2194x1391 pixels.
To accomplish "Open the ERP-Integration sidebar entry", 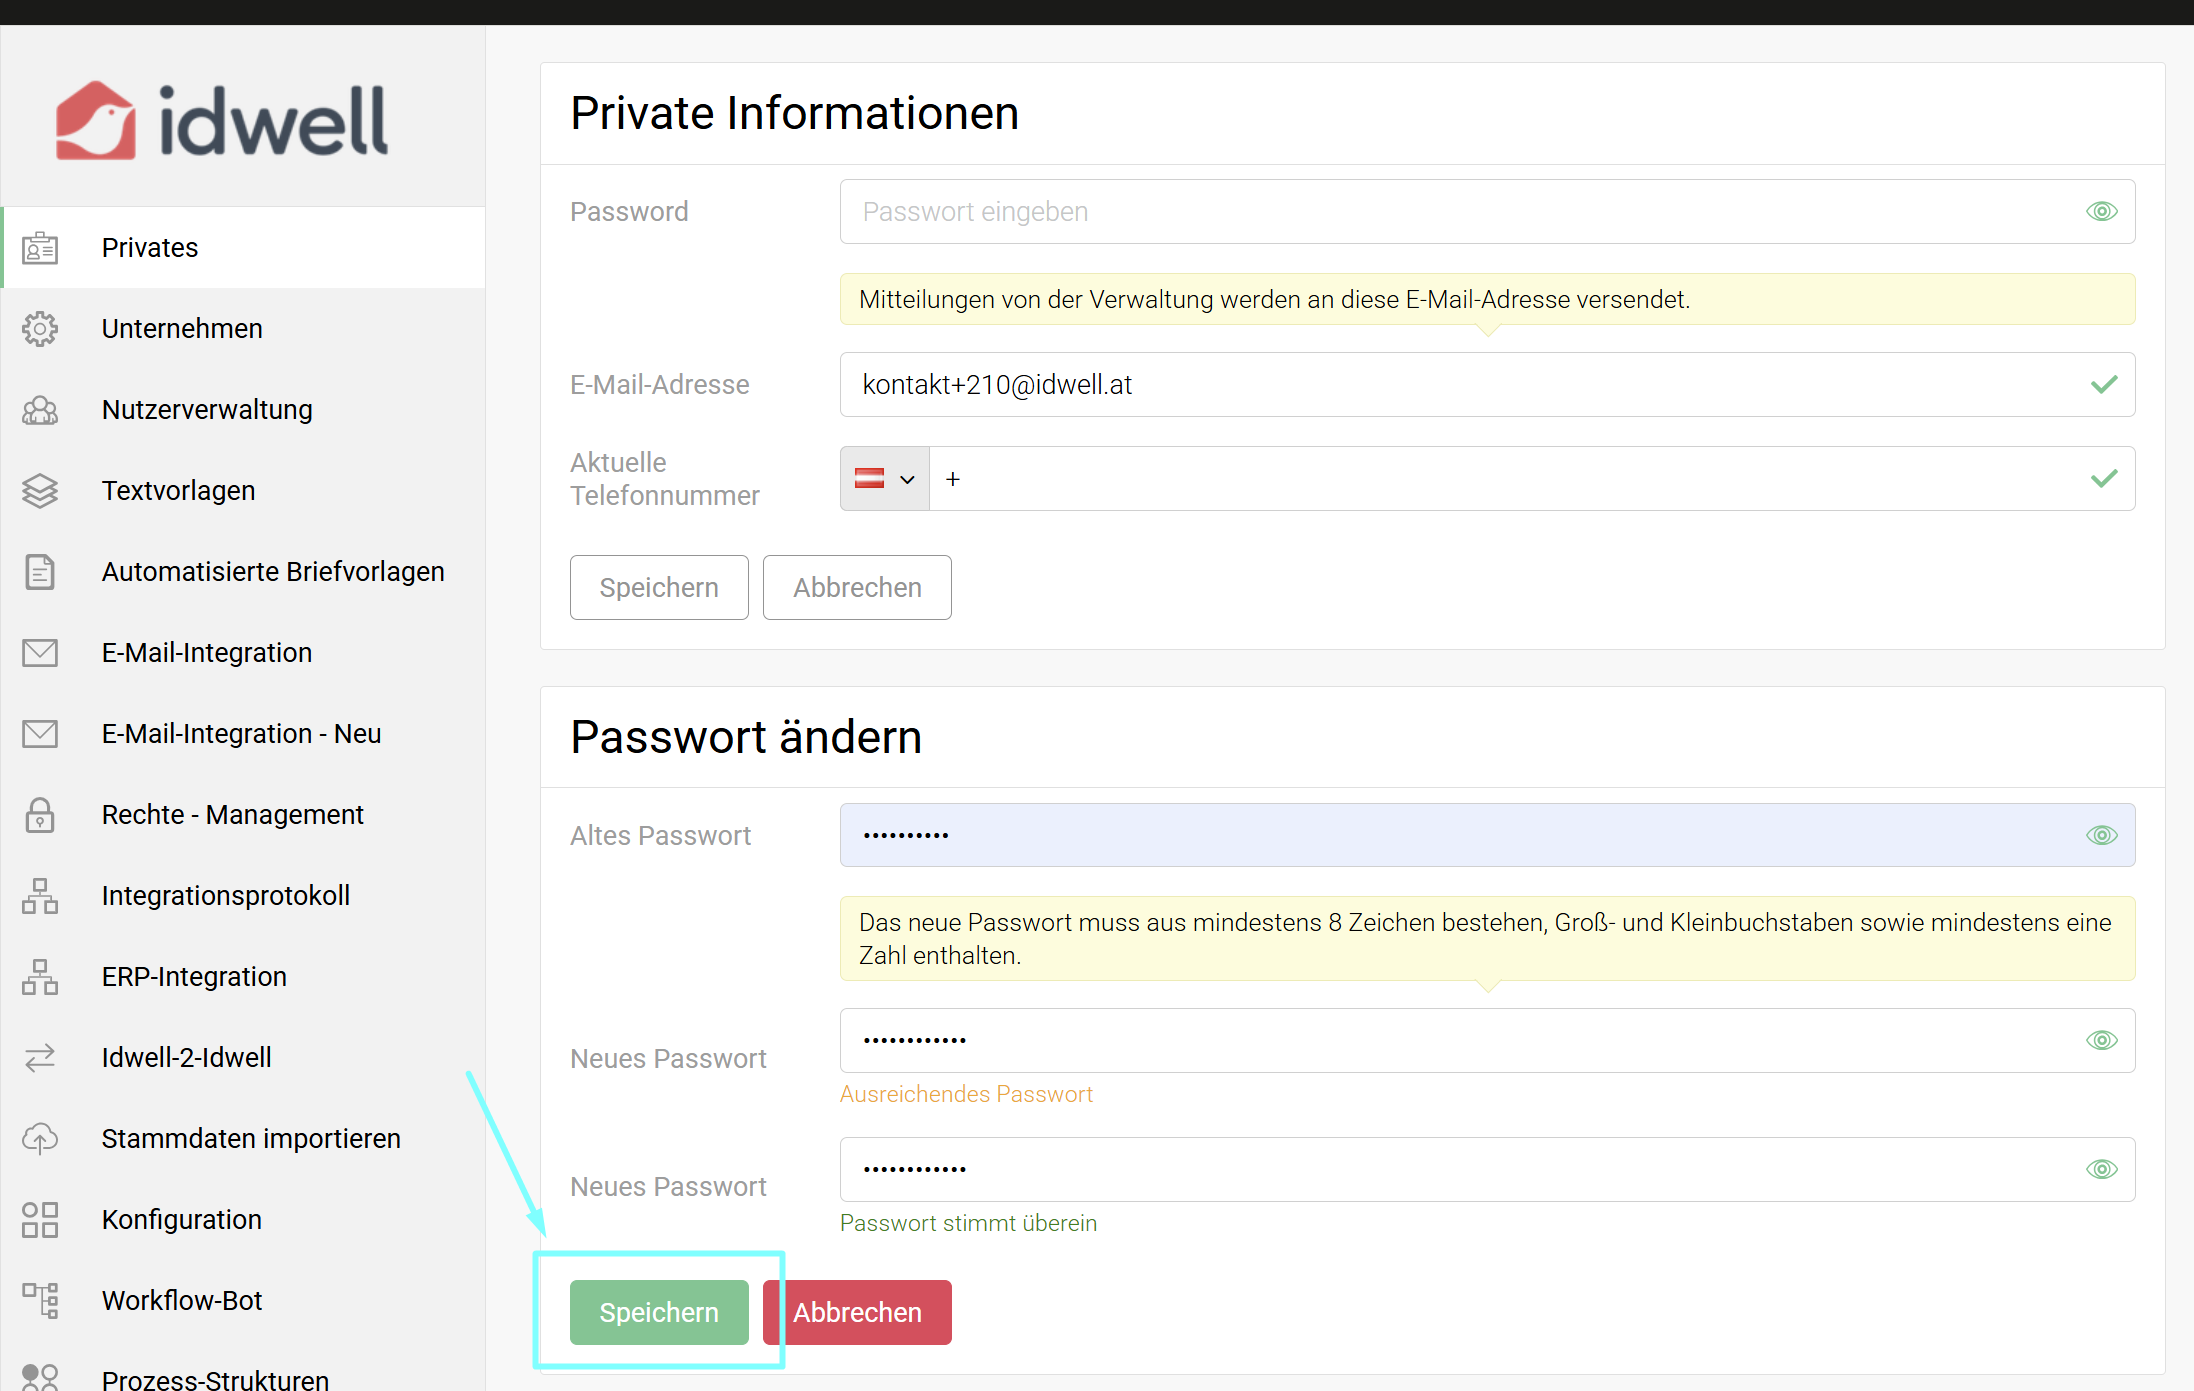I will [x=194, y=977].
